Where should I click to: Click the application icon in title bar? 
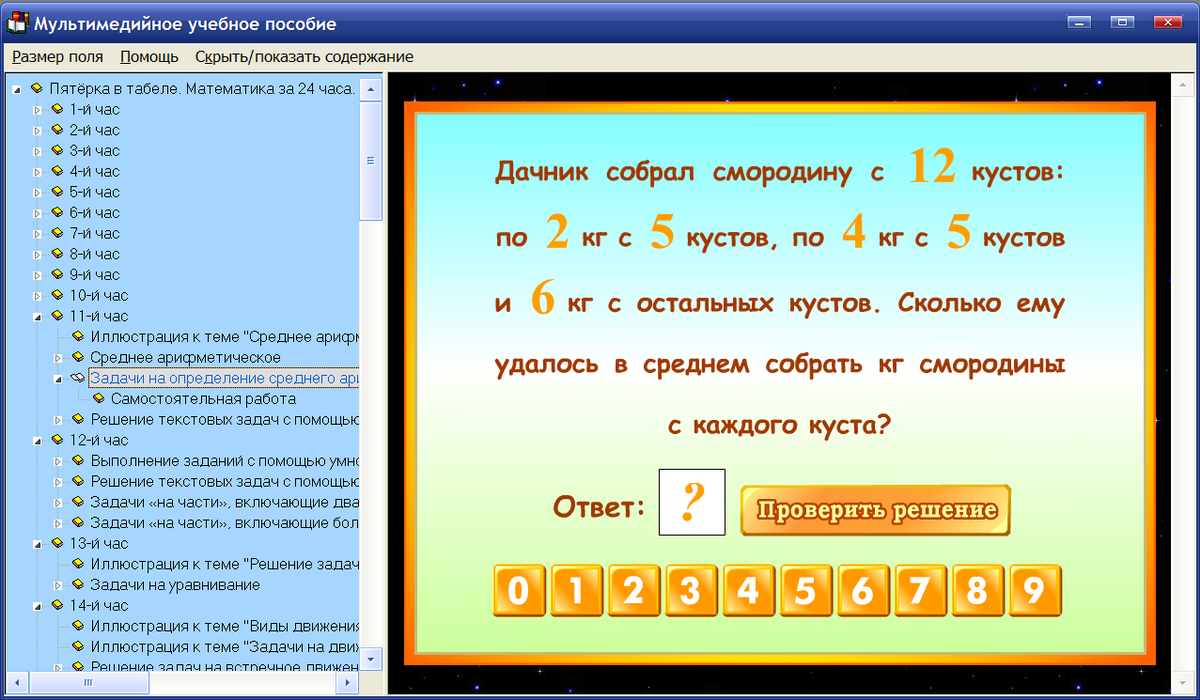[x=17, y=22]
